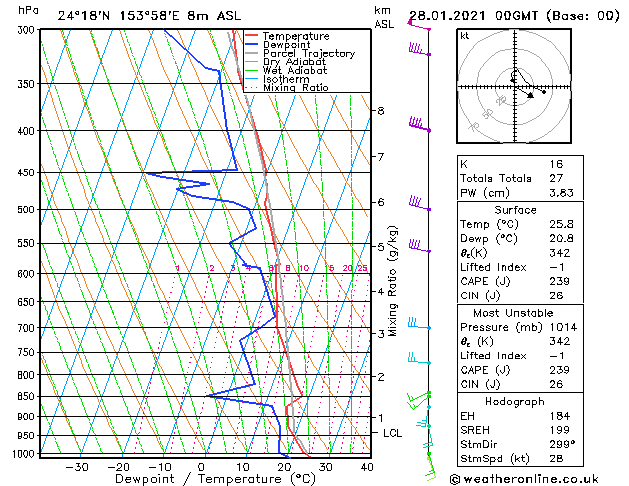Click the 5 km altitude tick label

[x=381, y=247]
